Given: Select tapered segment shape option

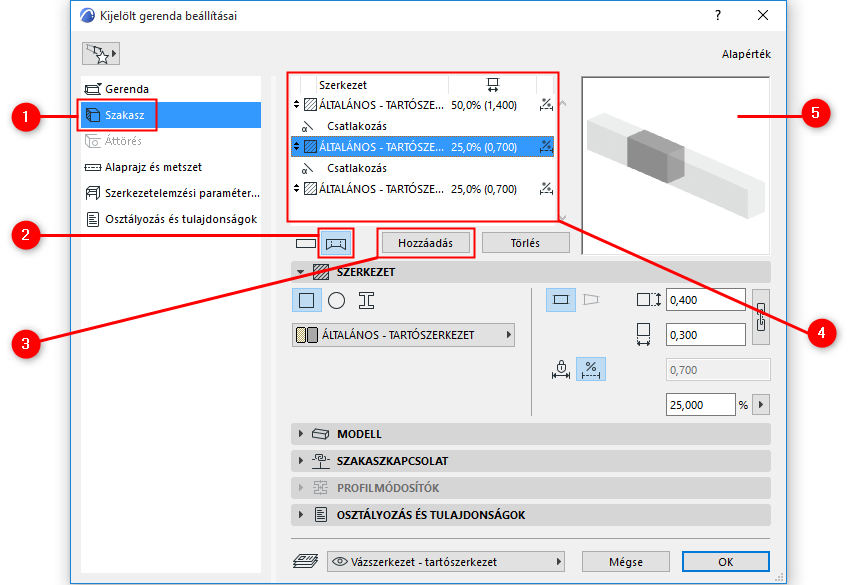Looking at the screenshot, I should click(591, 300).
